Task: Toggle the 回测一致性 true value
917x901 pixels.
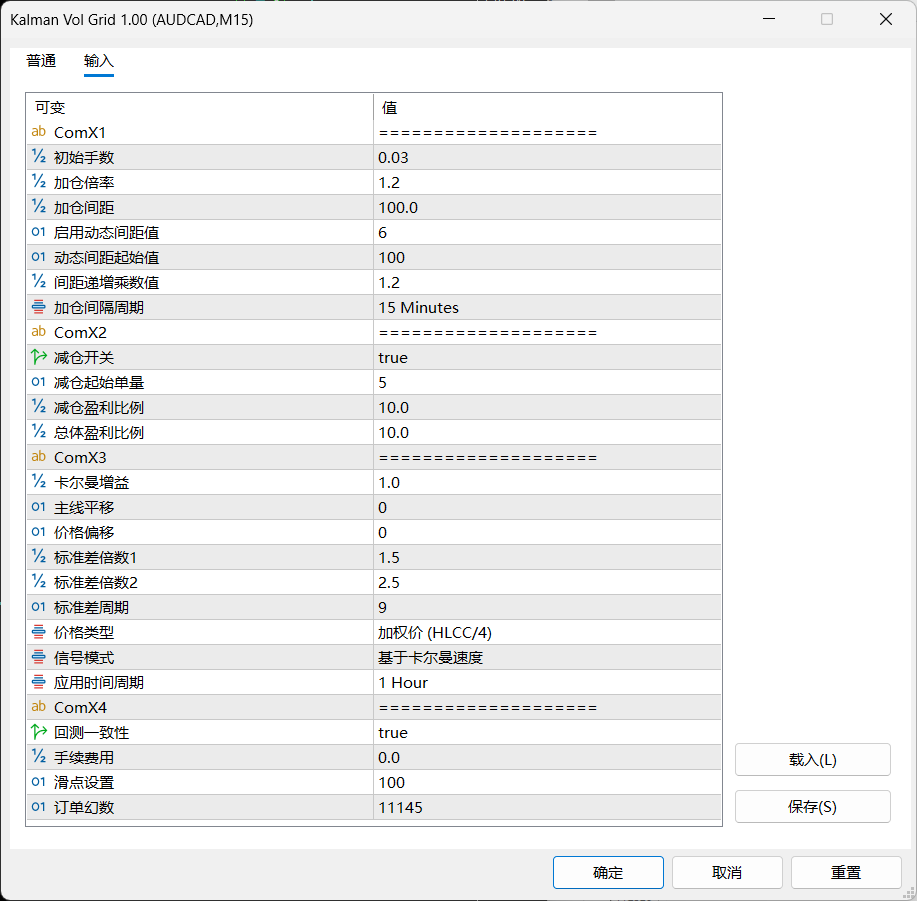Action: tap(547, 732)
